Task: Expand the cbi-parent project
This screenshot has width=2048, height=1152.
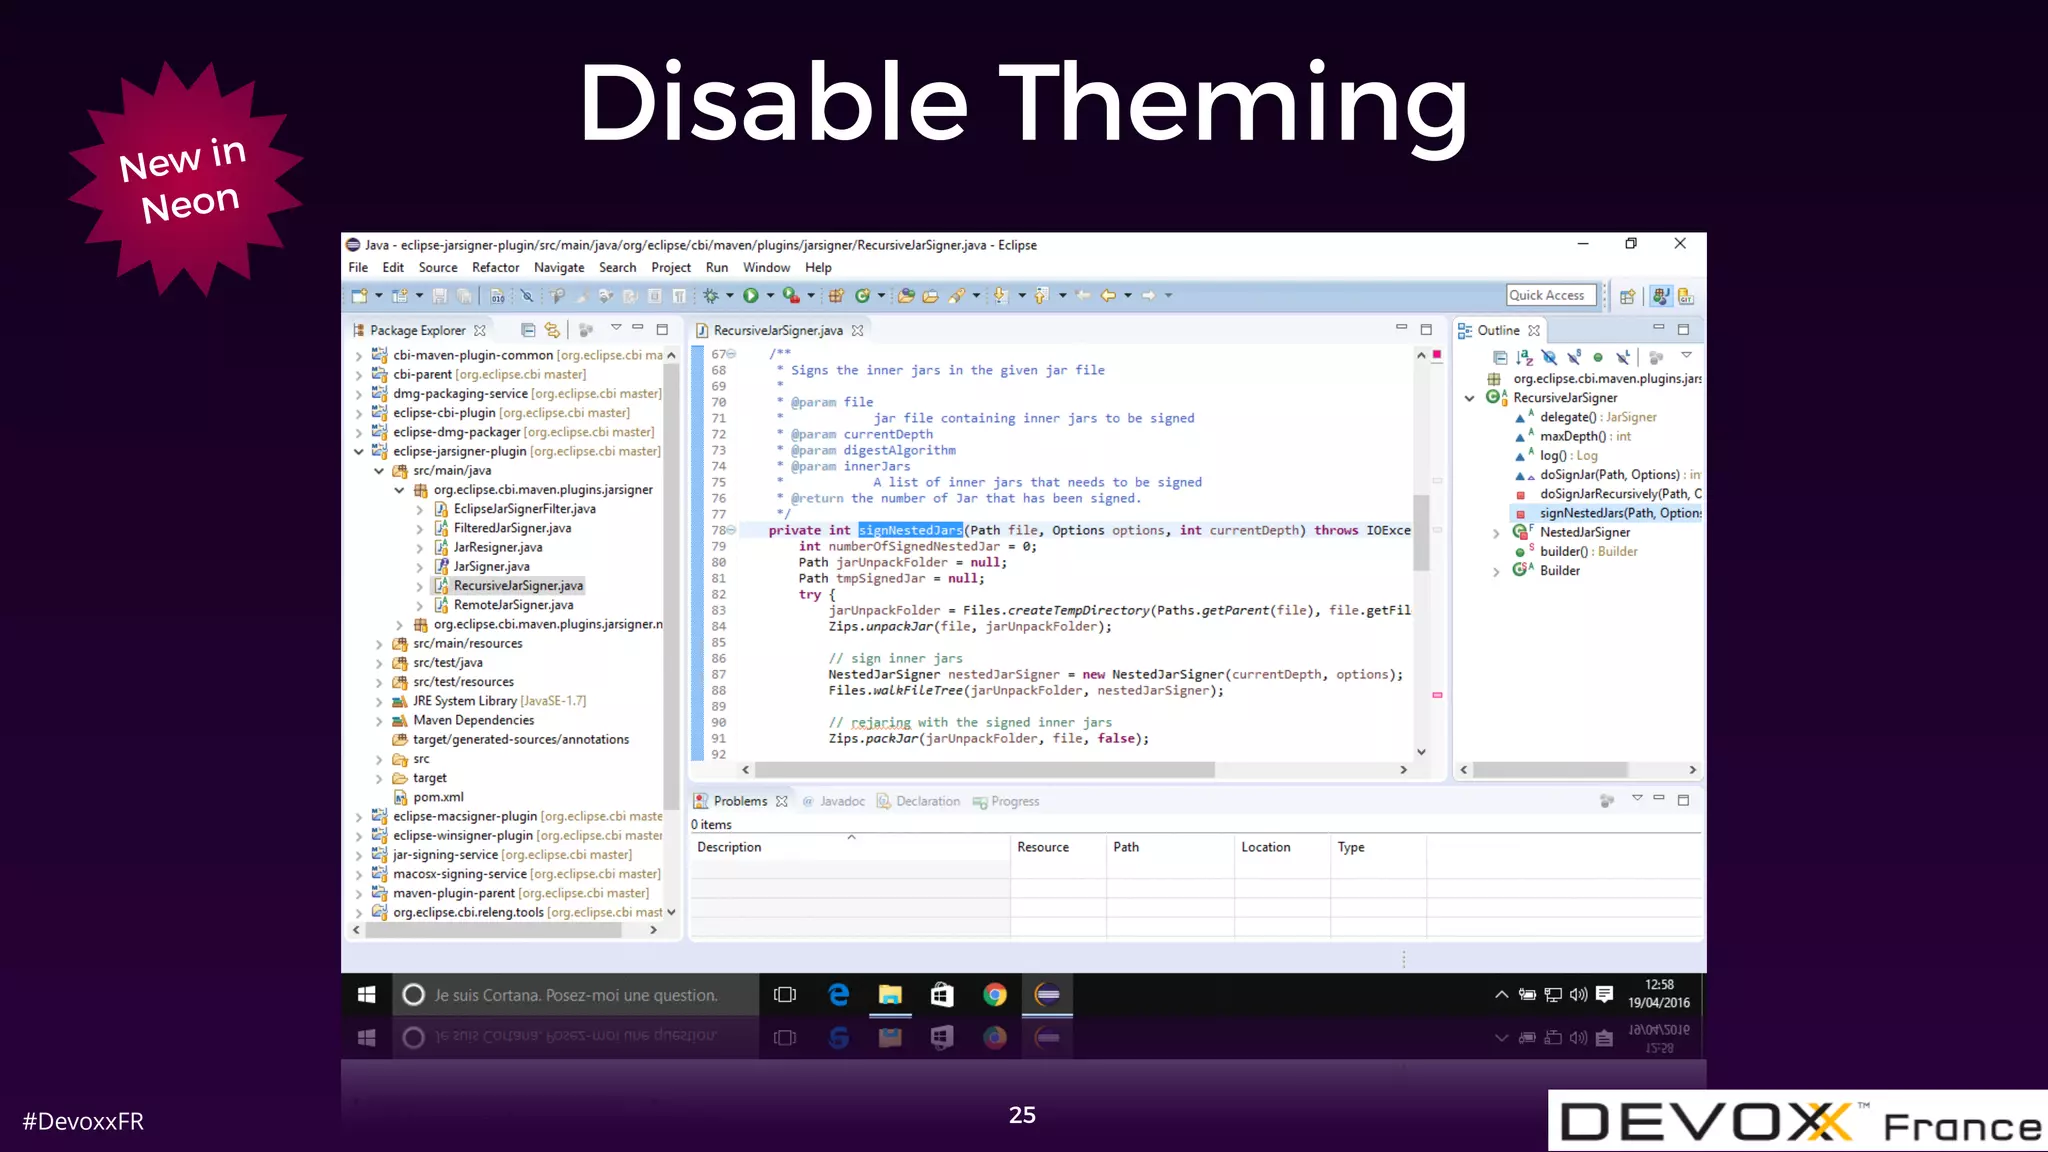Action: (359, 375)
